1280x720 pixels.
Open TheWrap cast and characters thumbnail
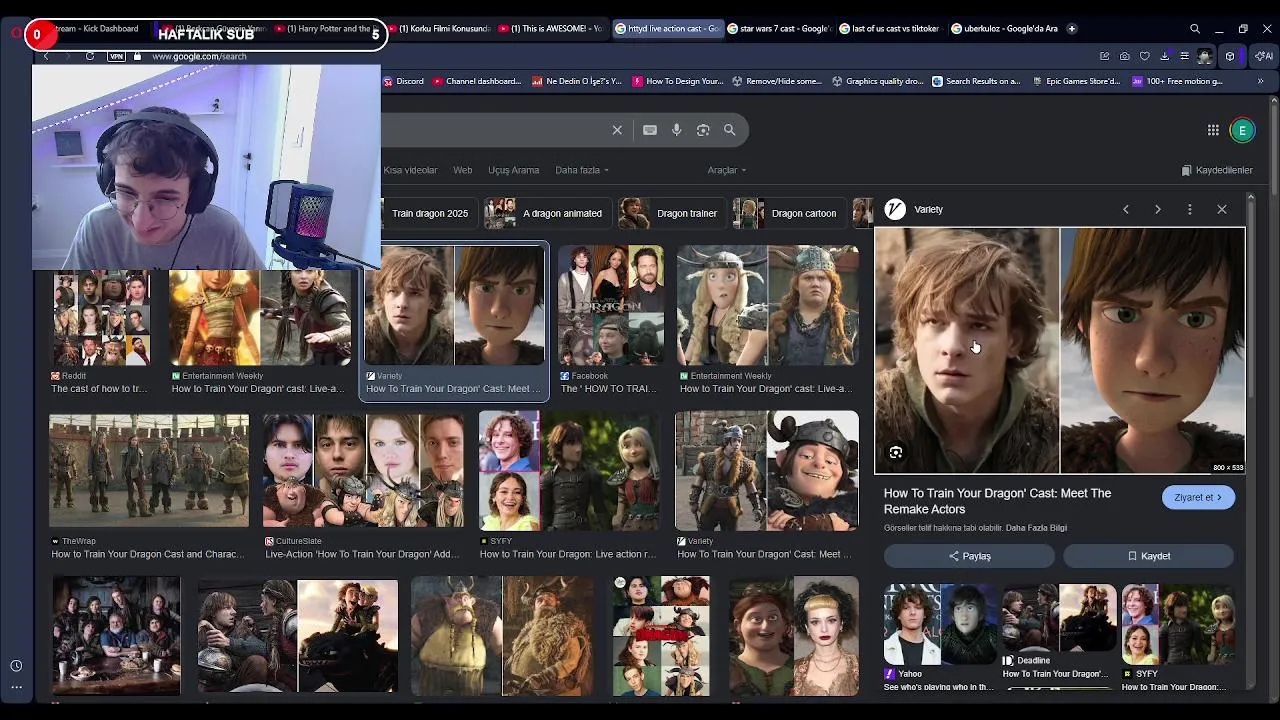149,470
